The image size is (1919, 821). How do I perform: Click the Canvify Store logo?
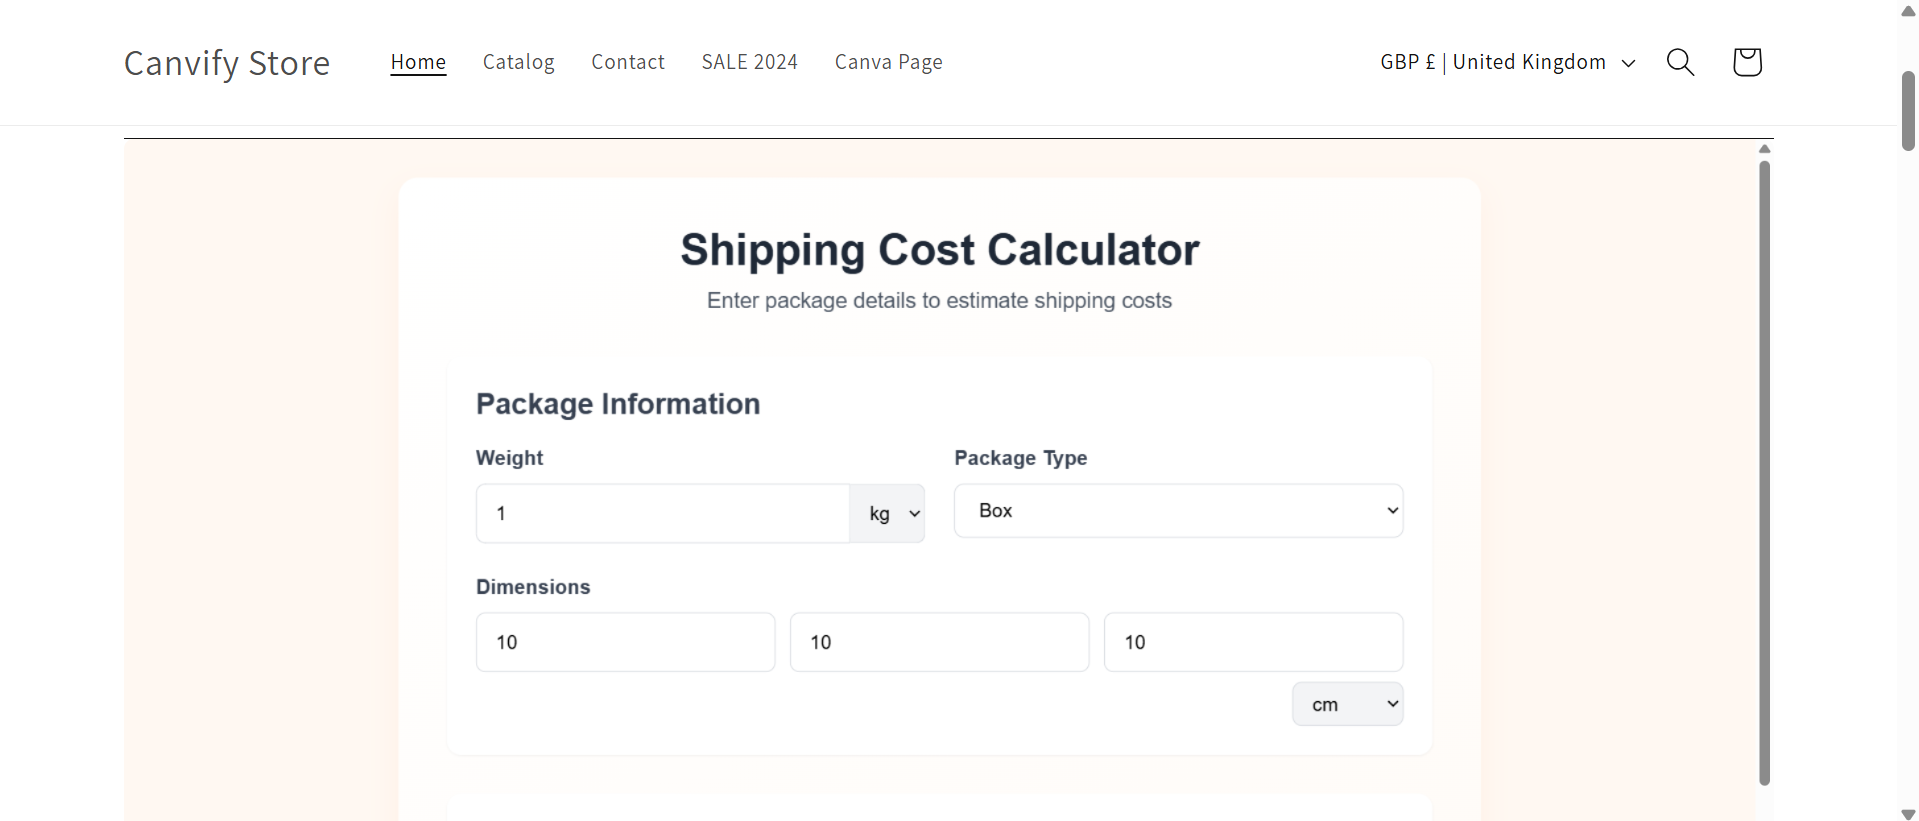point(227,63)
